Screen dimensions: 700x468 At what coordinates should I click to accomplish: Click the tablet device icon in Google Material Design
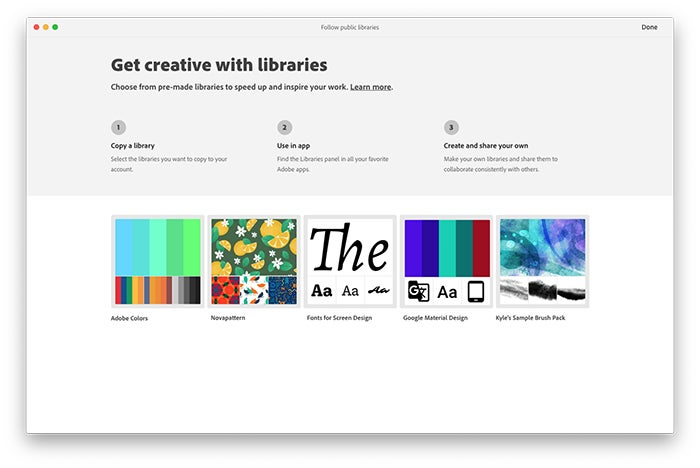pyautogui.click(x=475, y=291)
